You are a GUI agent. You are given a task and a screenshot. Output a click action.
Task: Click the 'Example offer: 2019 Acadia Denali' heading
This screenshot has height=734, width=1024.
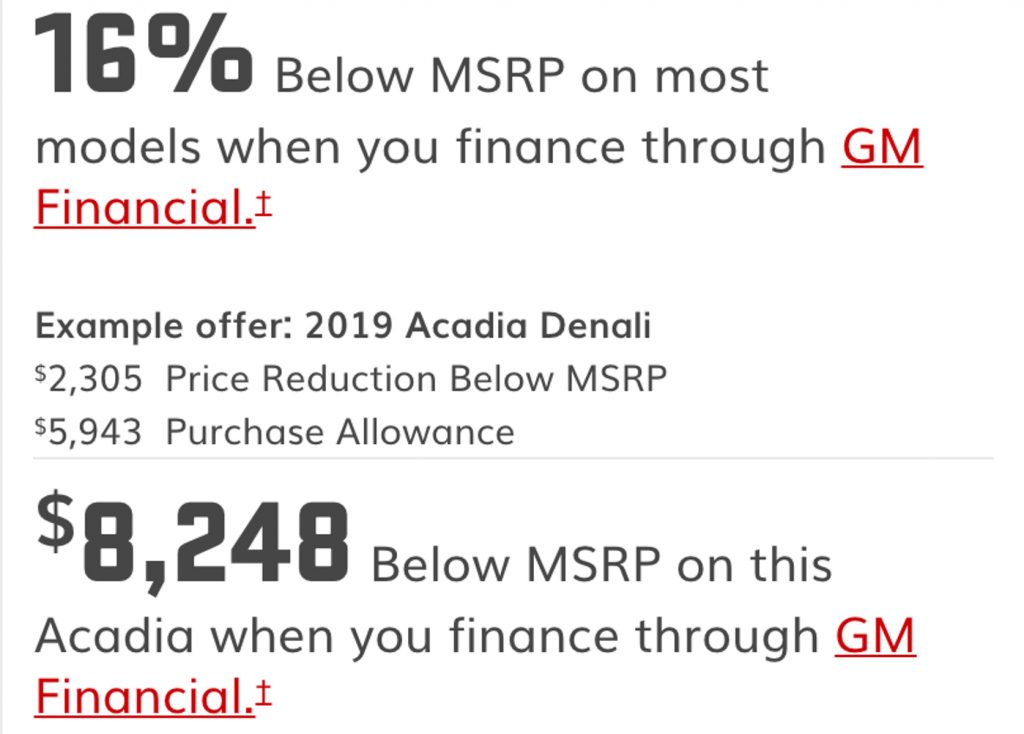[343, 326]
